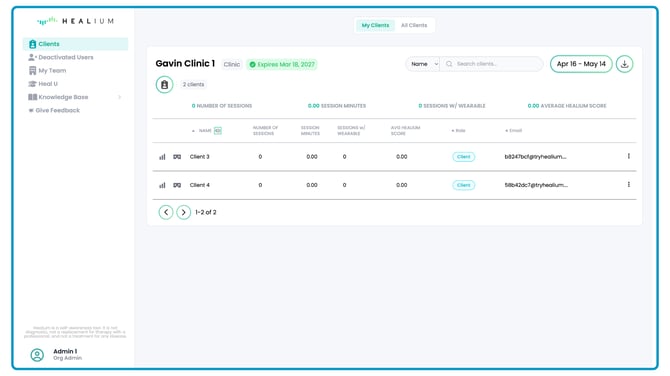670x376 pixels.
Task: Open the Knowledge Base menu item
Action: point(58,97)
